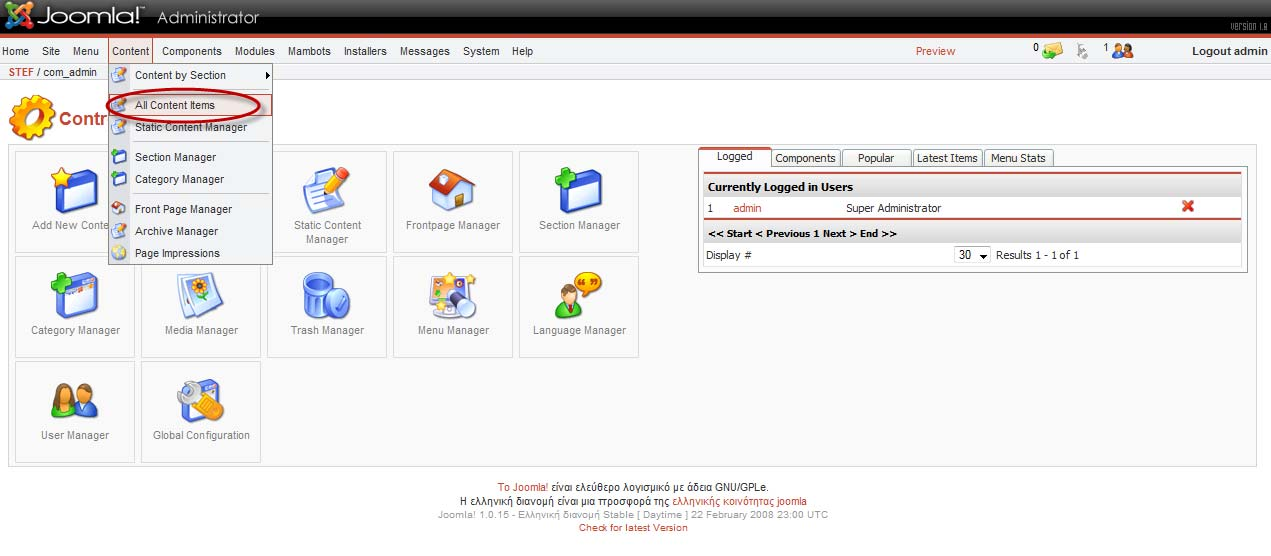
Task: Open the Messages menu
Action: tap(425, 51)
